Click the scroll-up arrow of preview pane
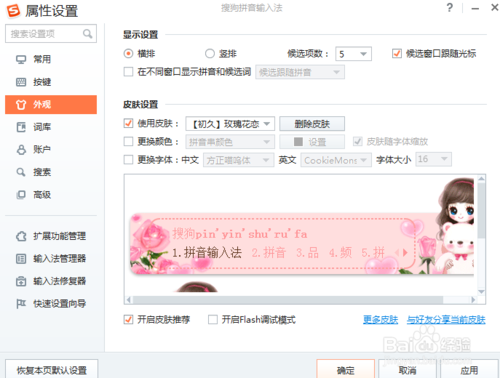This screenshot has width=500, height=378. [x=481, y=179]
